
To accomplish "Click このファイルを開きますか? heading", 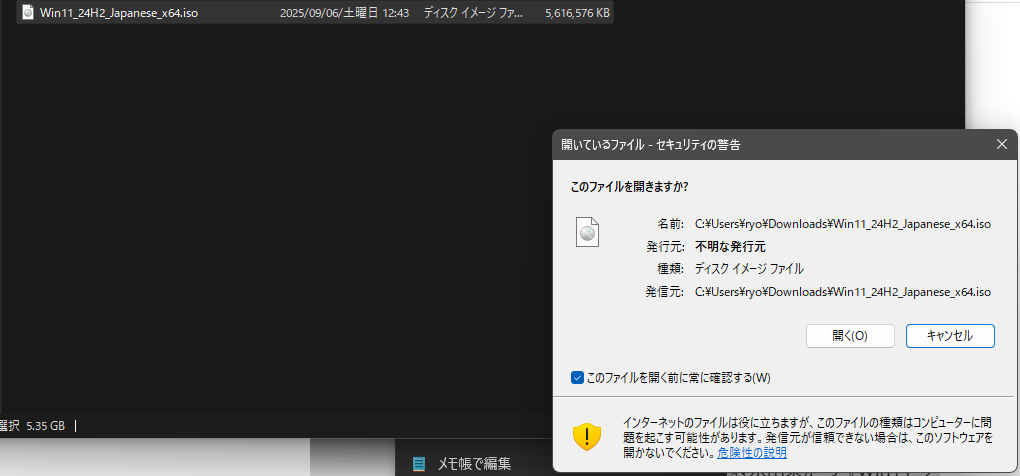I will 630,187.
